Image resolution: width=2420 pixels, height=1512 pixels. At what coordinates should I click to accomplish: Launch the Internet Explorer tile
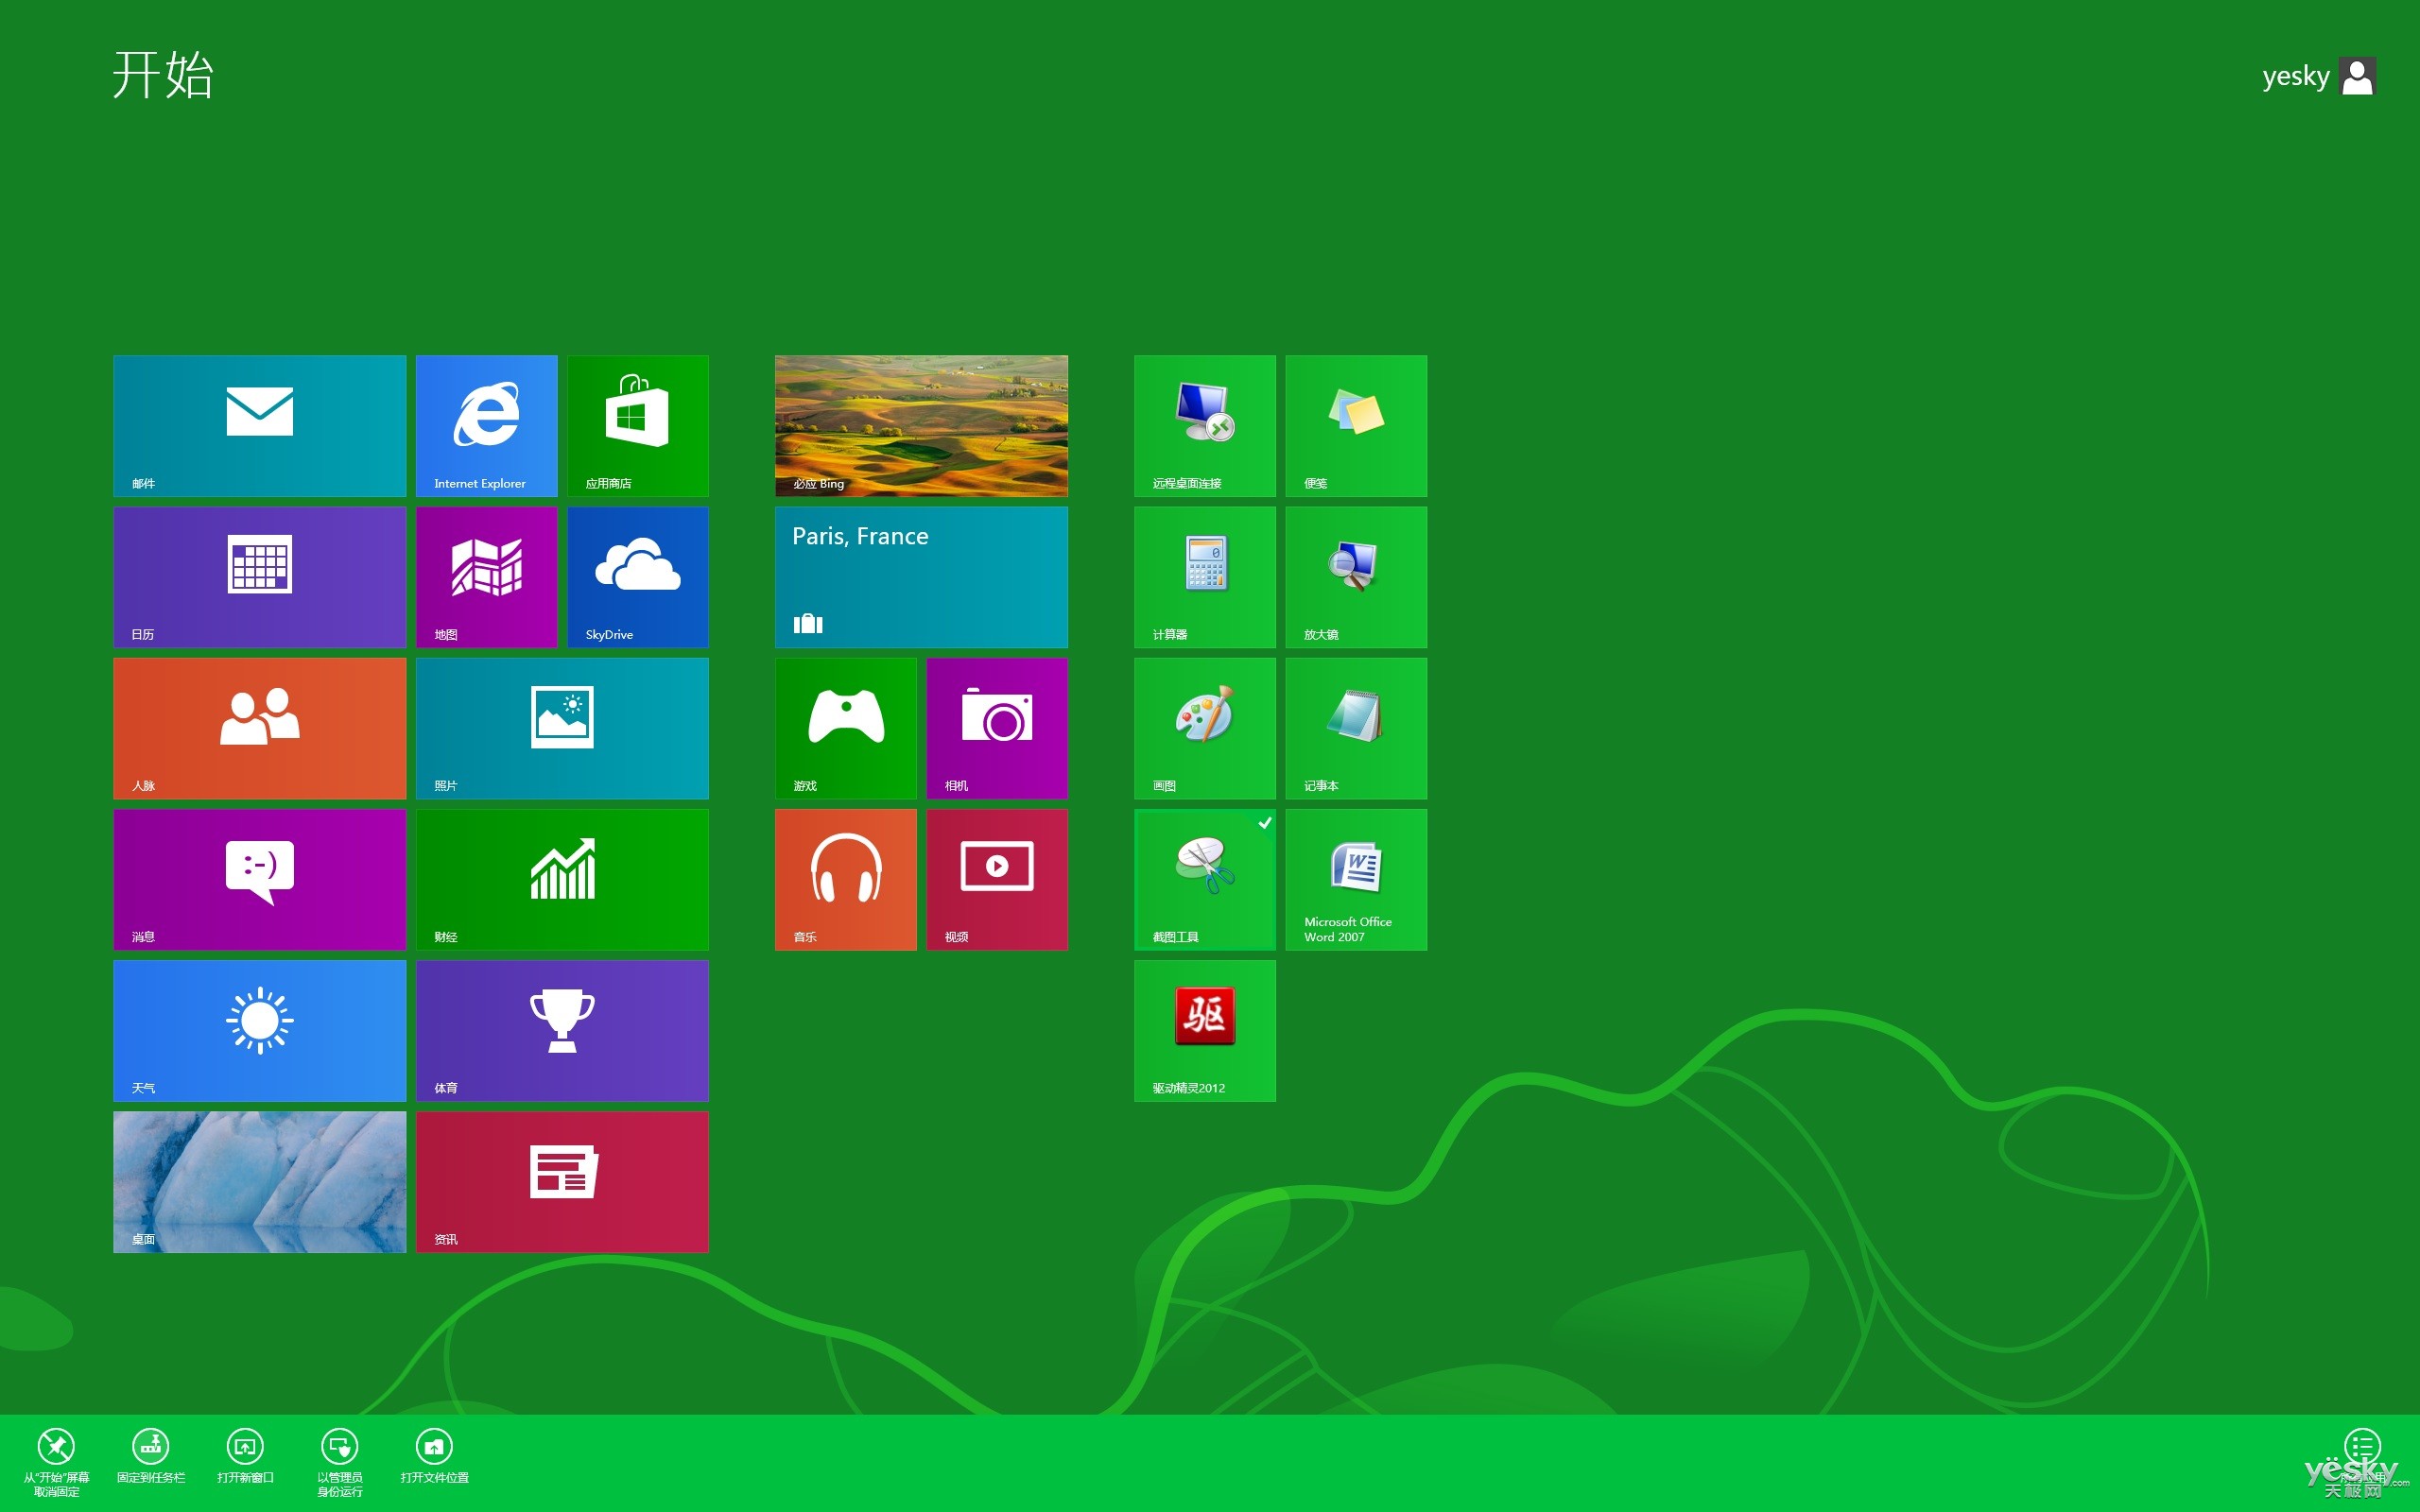point(486,425)
